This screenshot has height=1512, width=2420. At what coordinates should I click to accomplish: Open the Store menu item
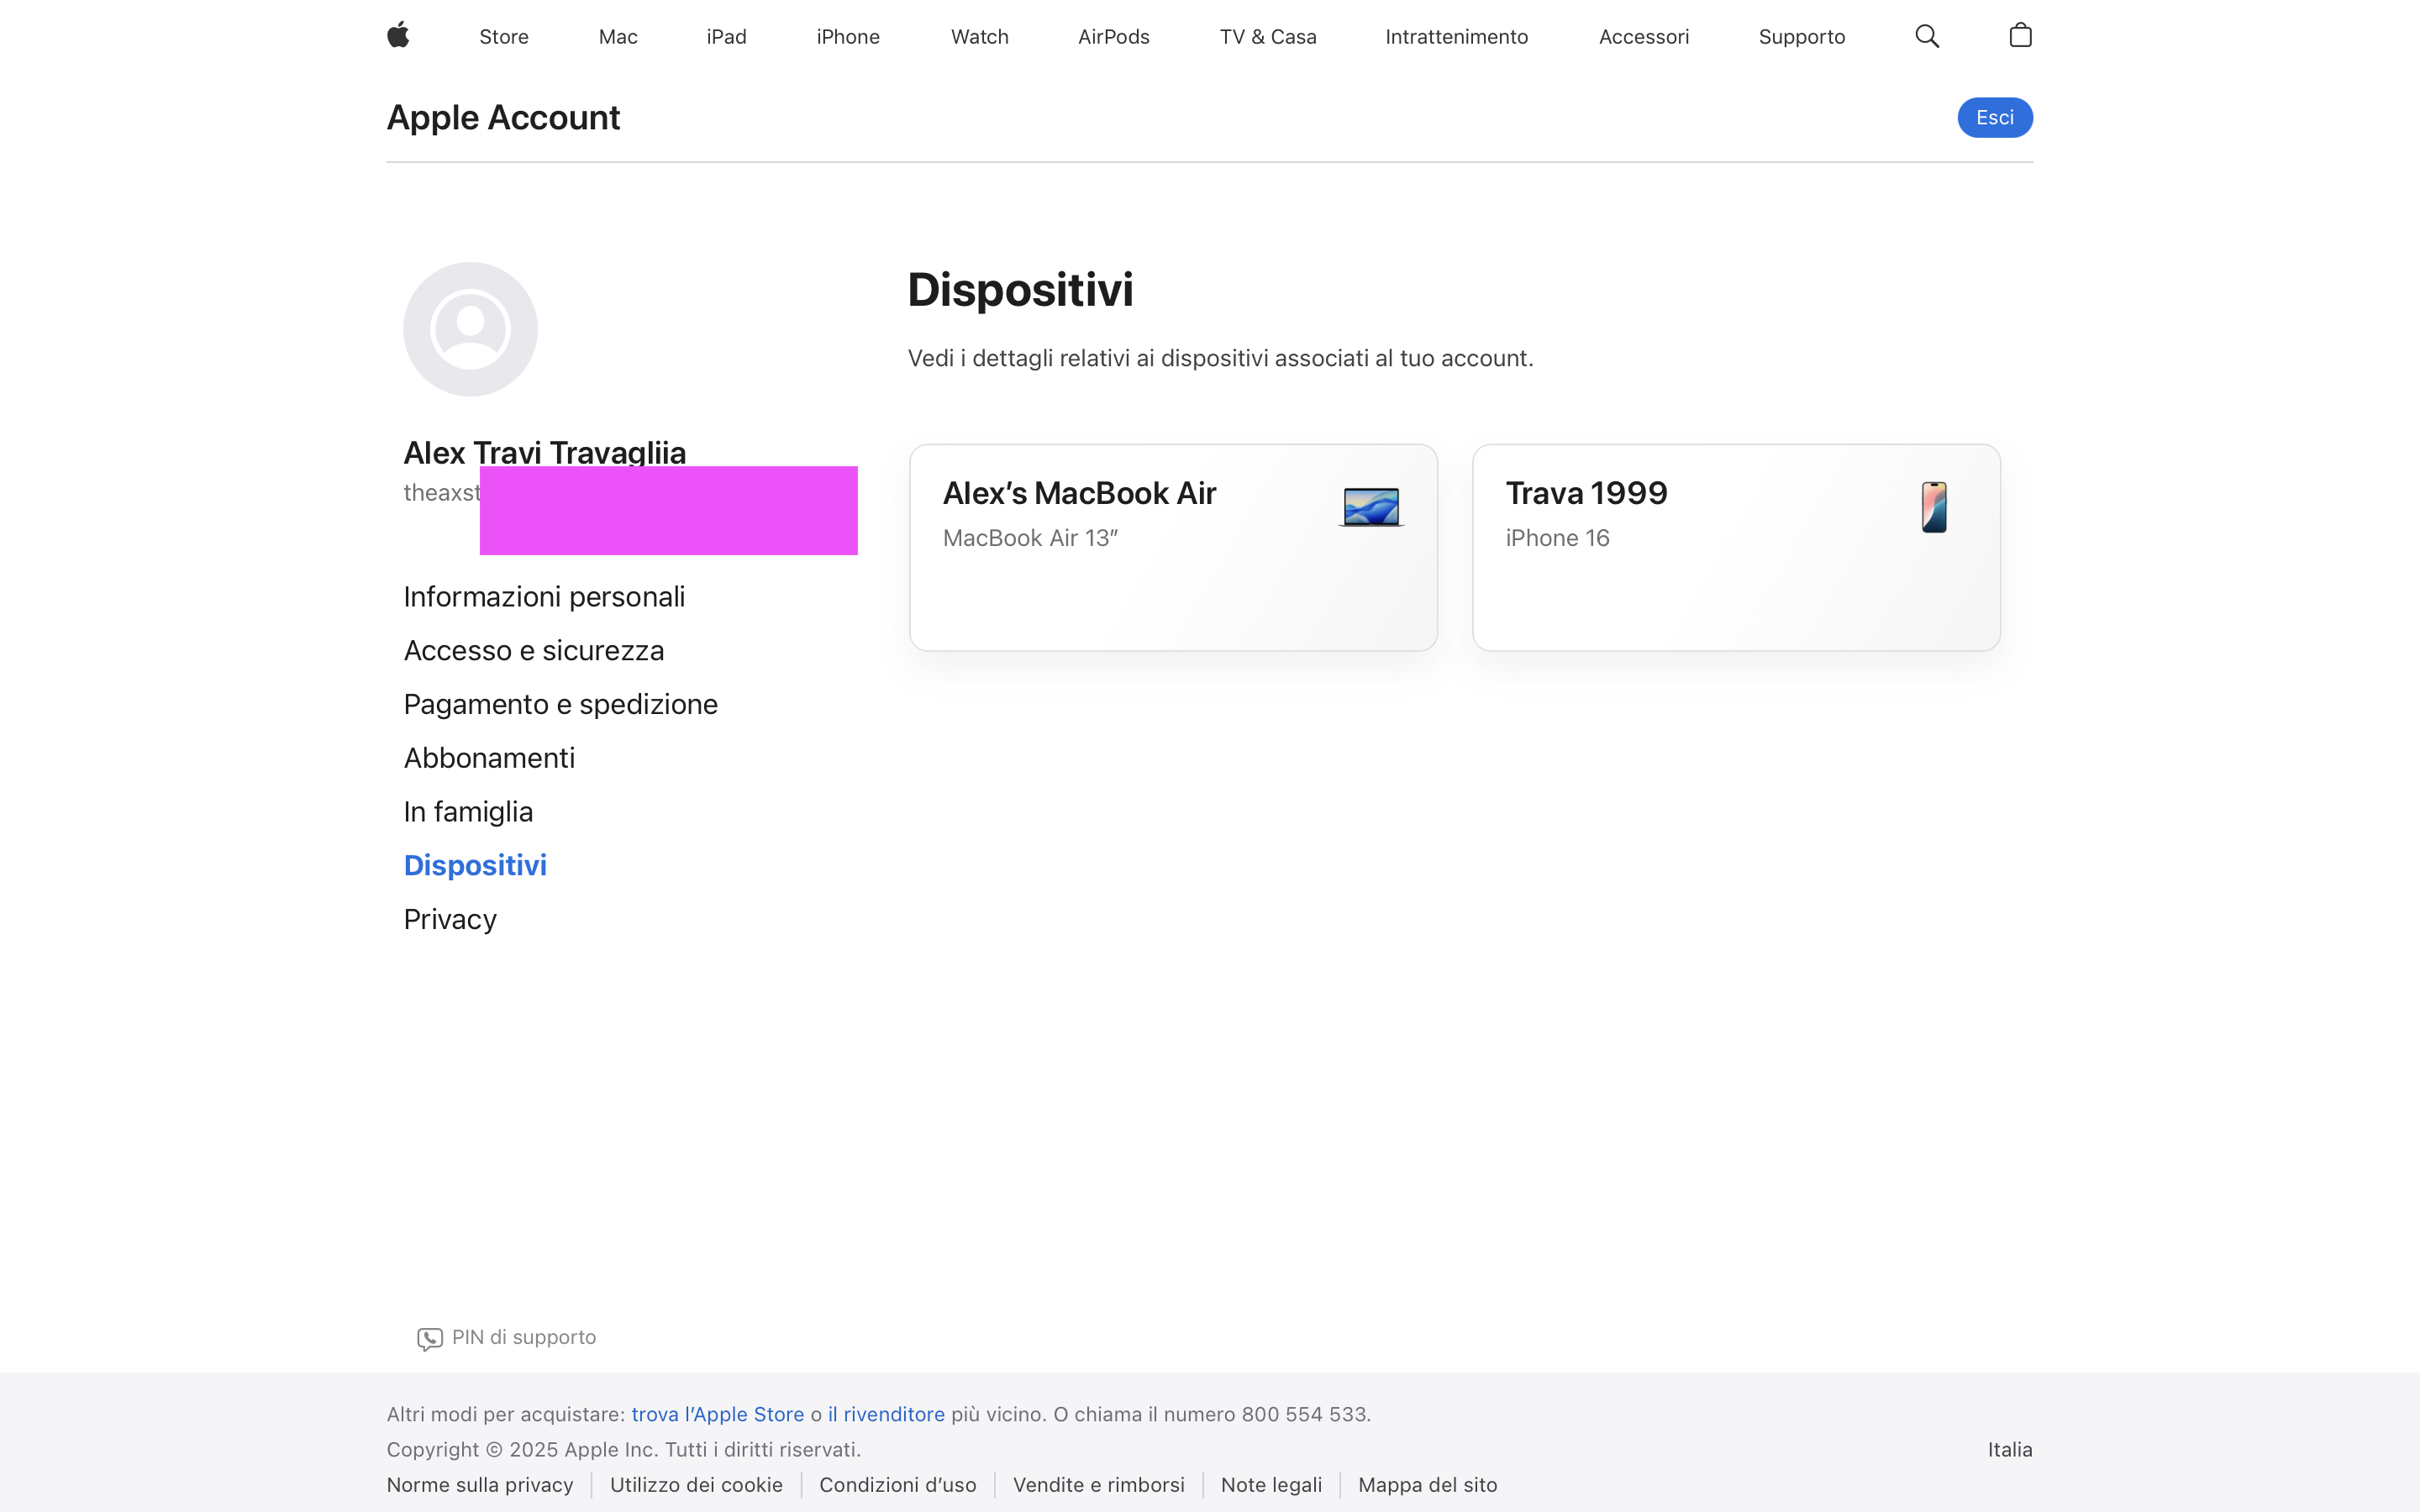pos(504,37)
